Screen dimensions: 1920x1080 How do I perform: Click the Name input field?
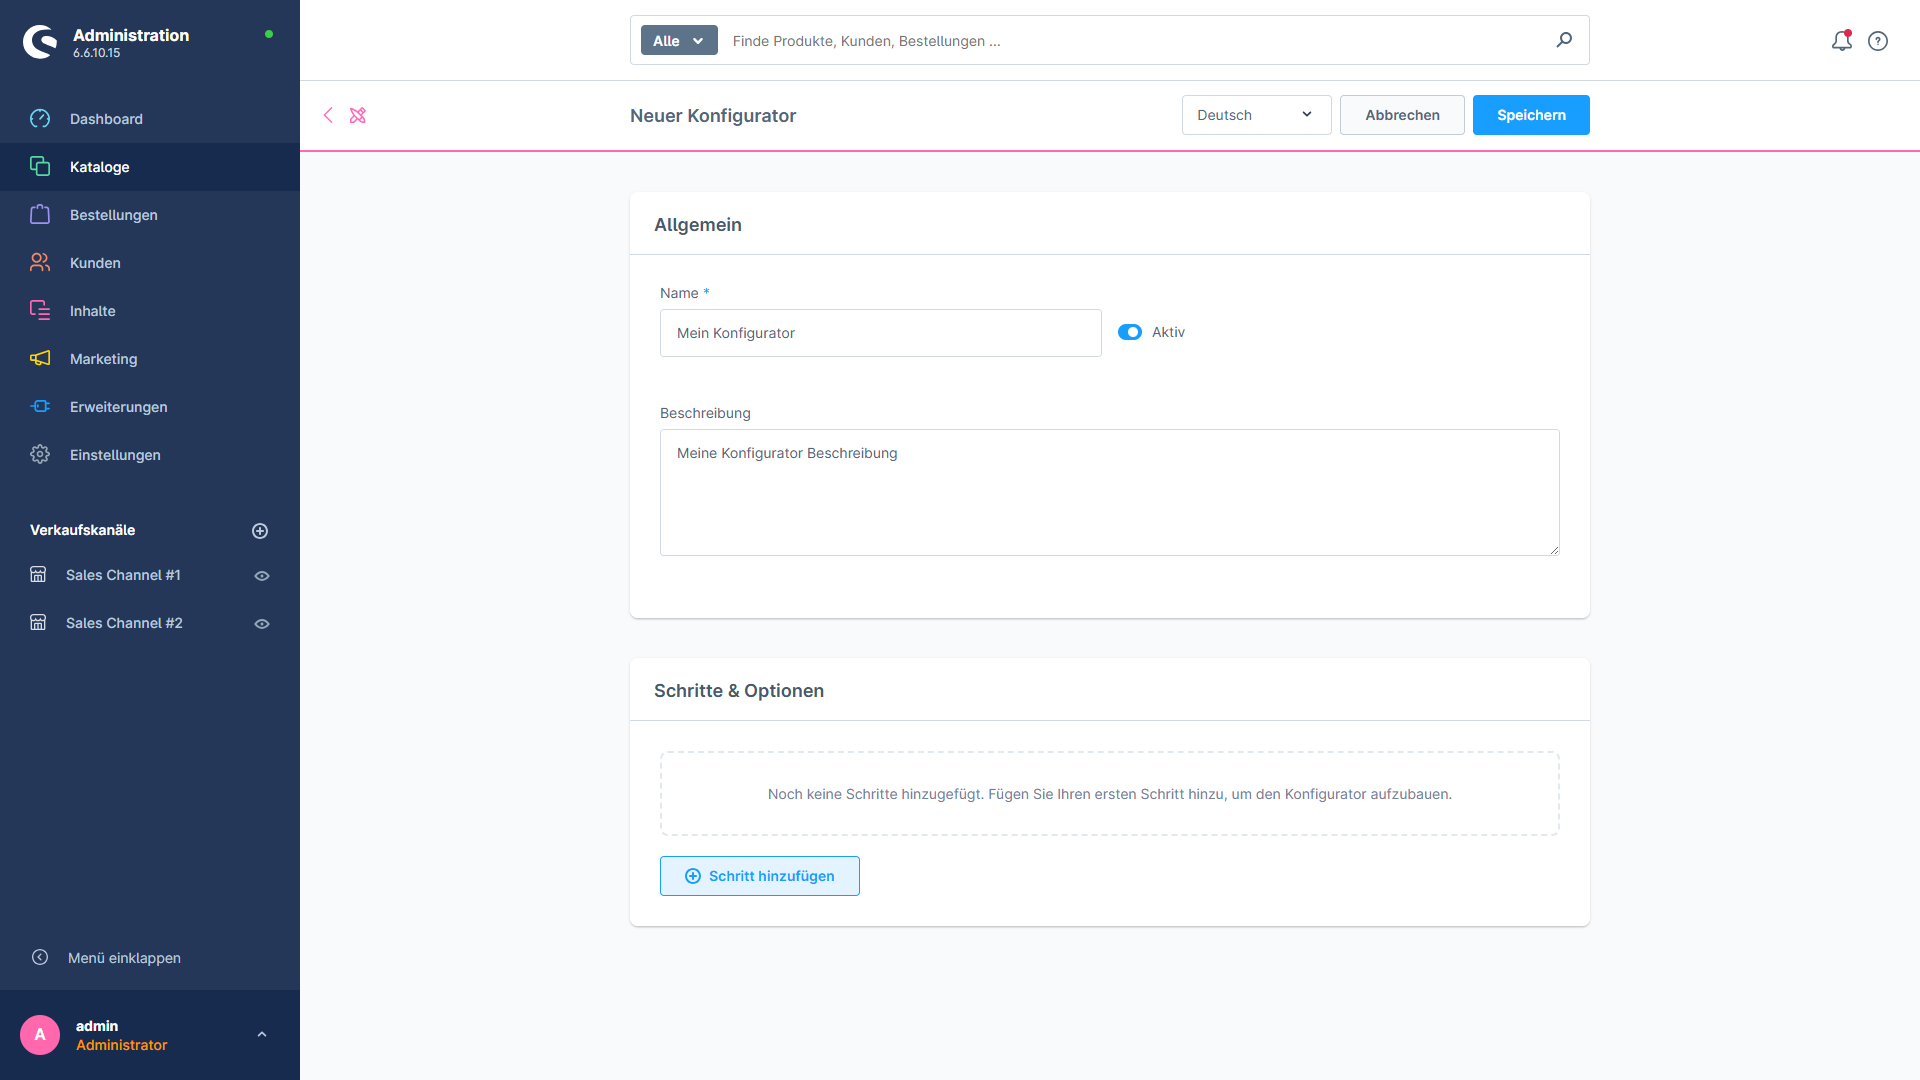click(881, 333)
